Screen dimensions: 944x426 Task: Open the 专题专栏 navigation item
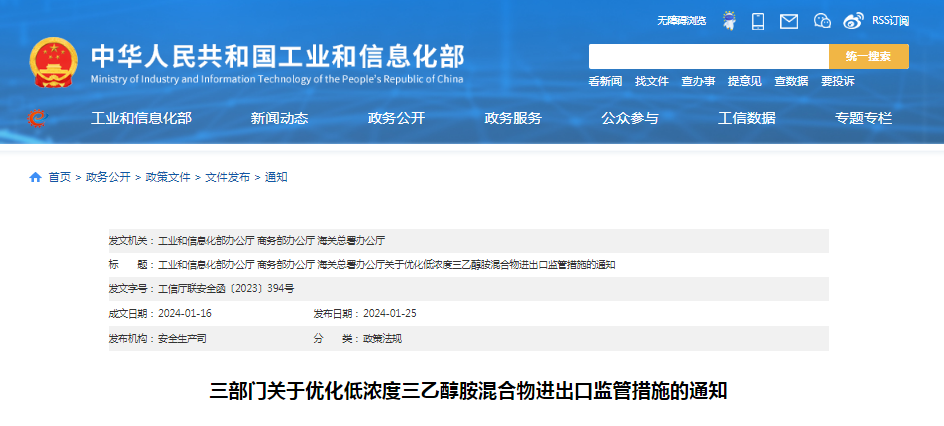863,118
